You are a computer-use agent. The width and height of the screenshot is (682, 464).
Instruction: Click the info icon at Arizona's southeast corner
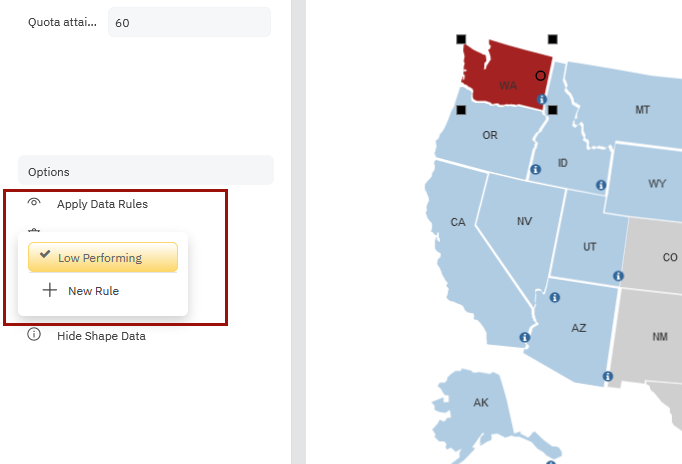607,376
